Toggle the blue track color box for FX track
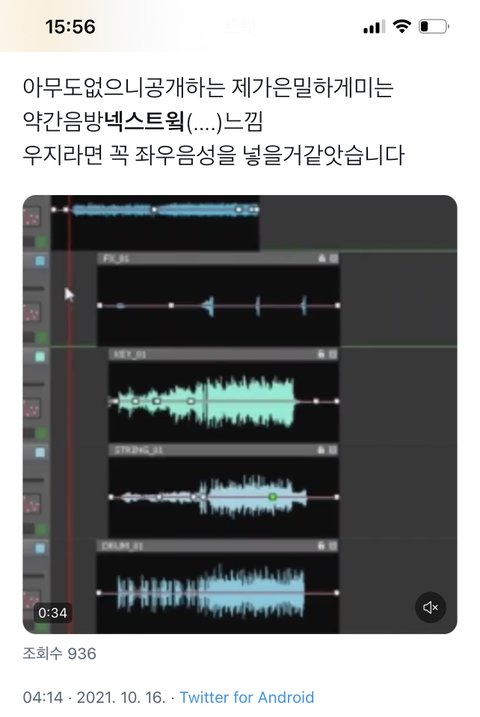 [x=40, y=261]
